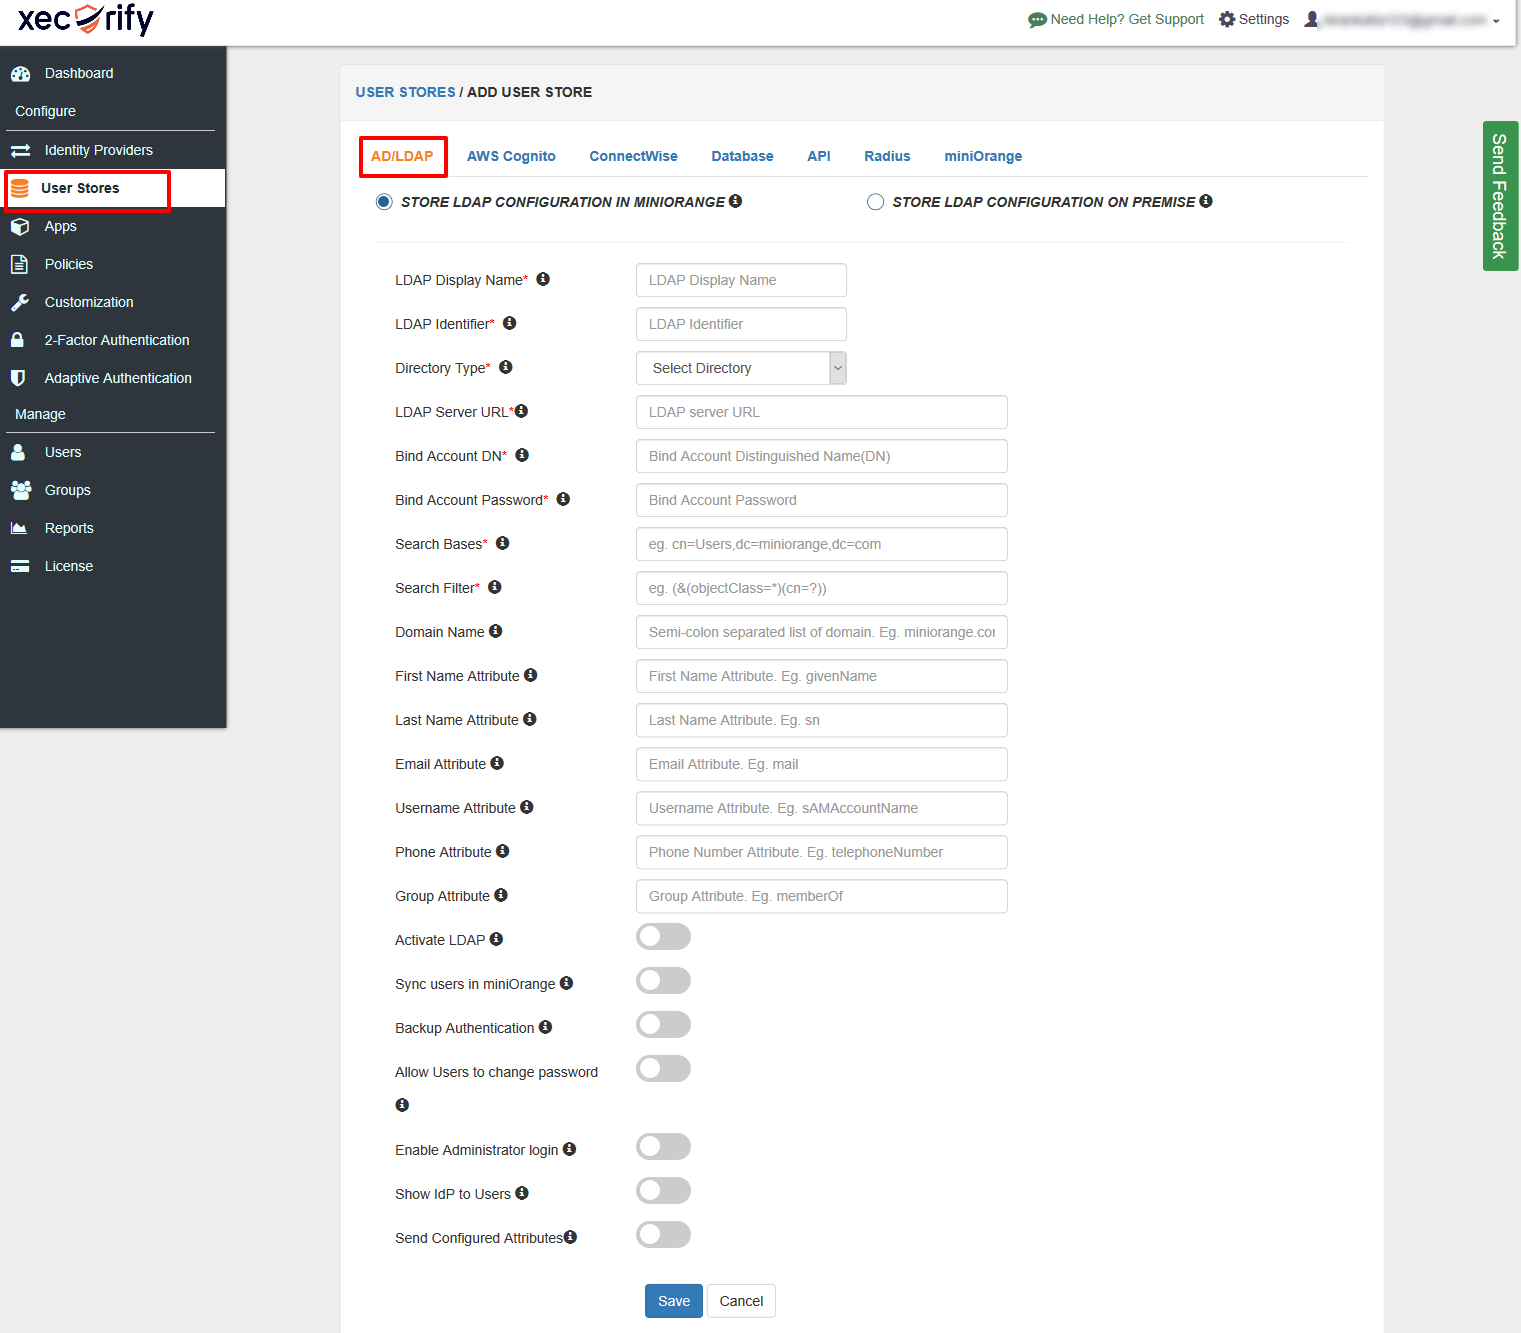Click the Users person icon
Screen dimensions: 1521x1333
coord(18,452)
